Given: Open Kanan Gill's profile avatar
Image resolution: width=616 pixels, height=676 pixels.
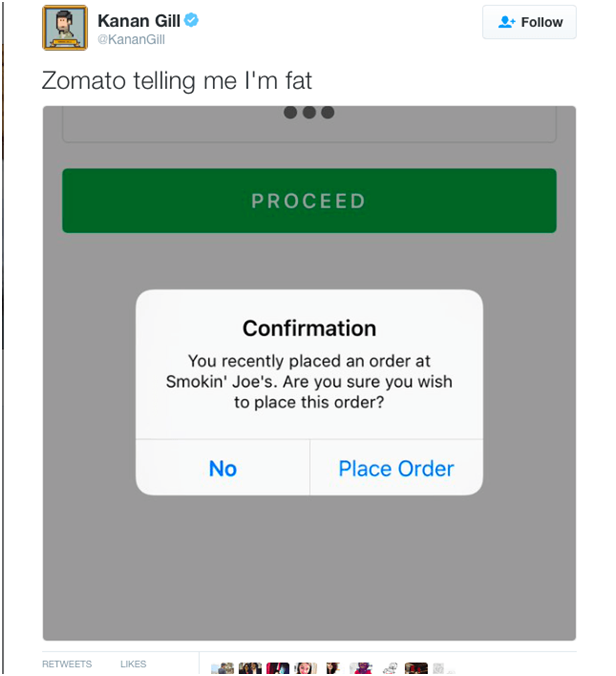Looking at the screenshot, I should 65,28.
